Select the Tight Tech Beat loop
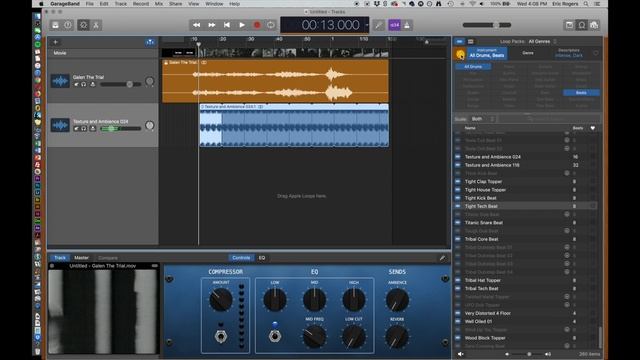This screenshot has width=640, height=360. (526, 206)
